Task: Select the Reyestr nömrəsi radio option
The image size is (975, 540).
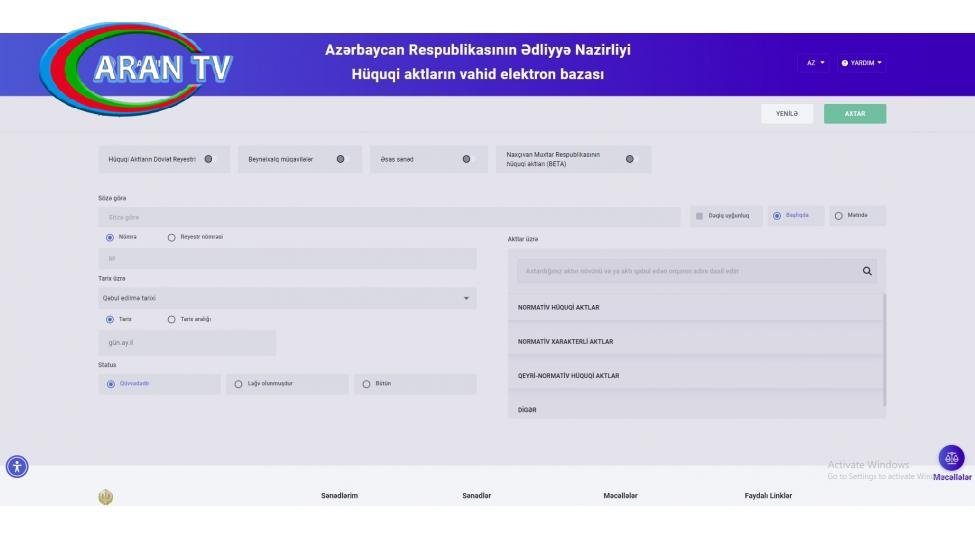Action: click(171, 237)
